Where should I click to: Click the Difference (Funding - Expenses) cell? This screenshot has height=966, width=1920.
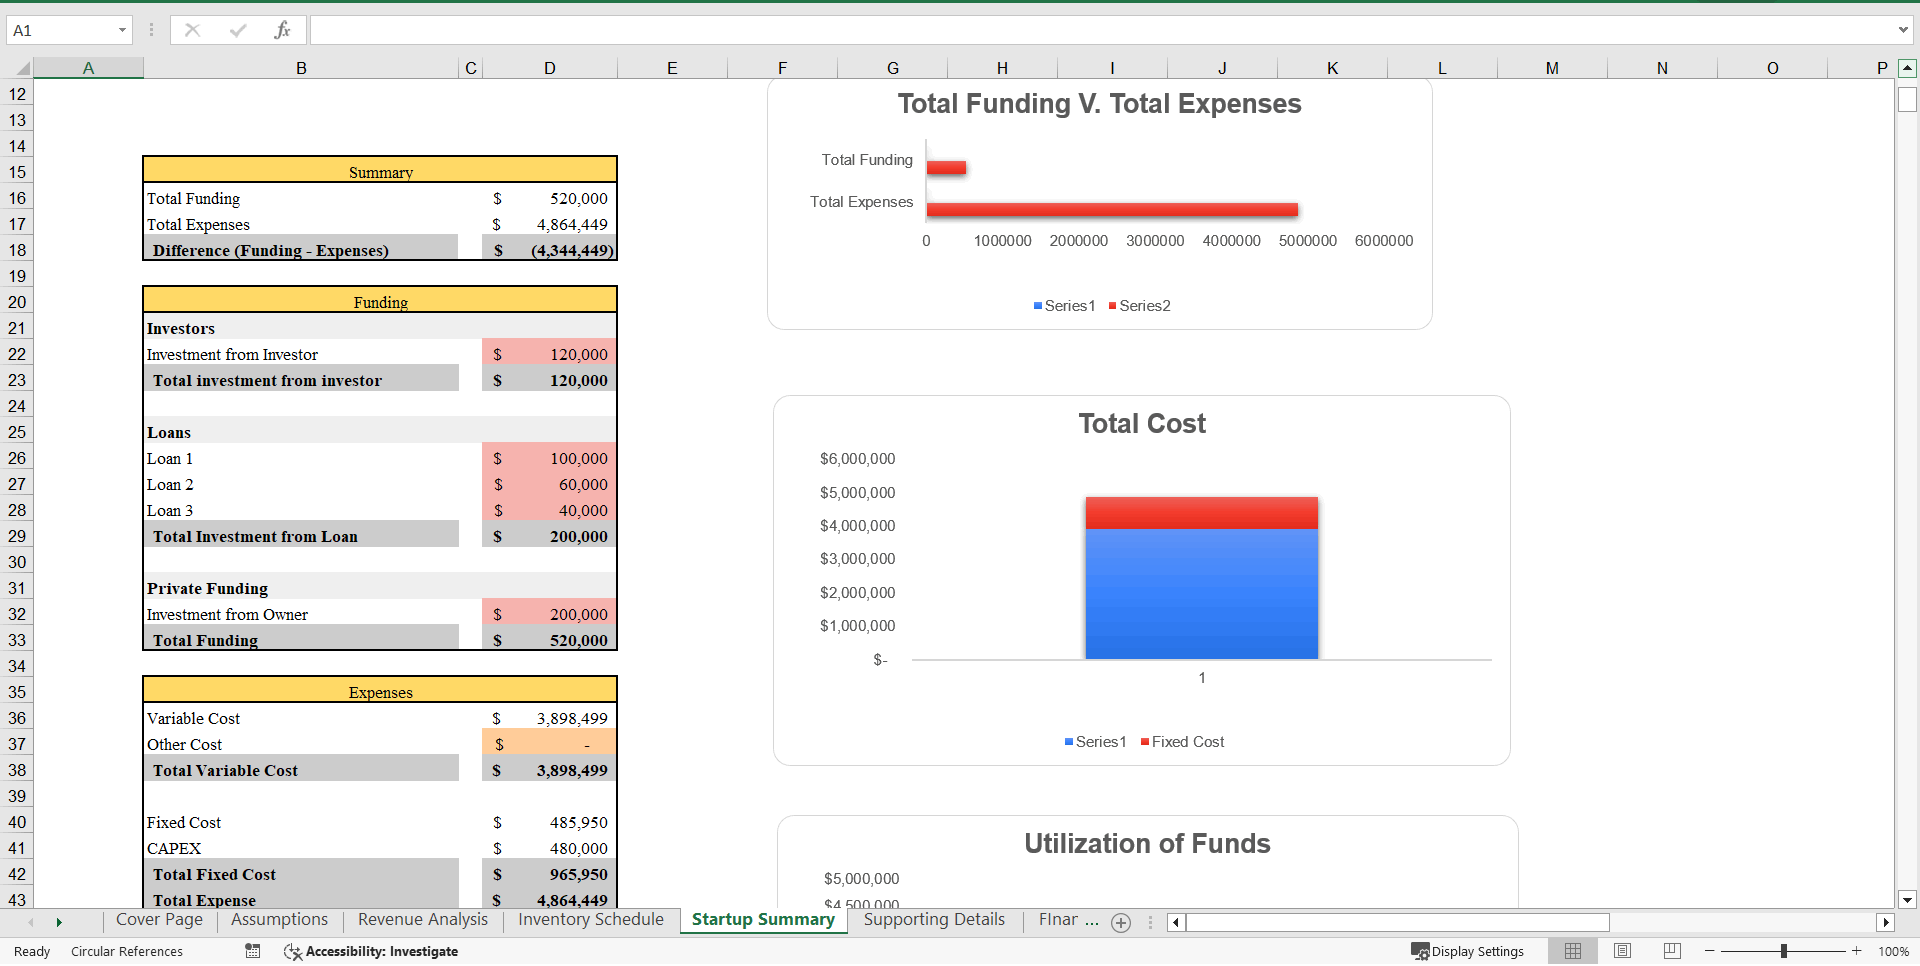[x=301, y=250]
